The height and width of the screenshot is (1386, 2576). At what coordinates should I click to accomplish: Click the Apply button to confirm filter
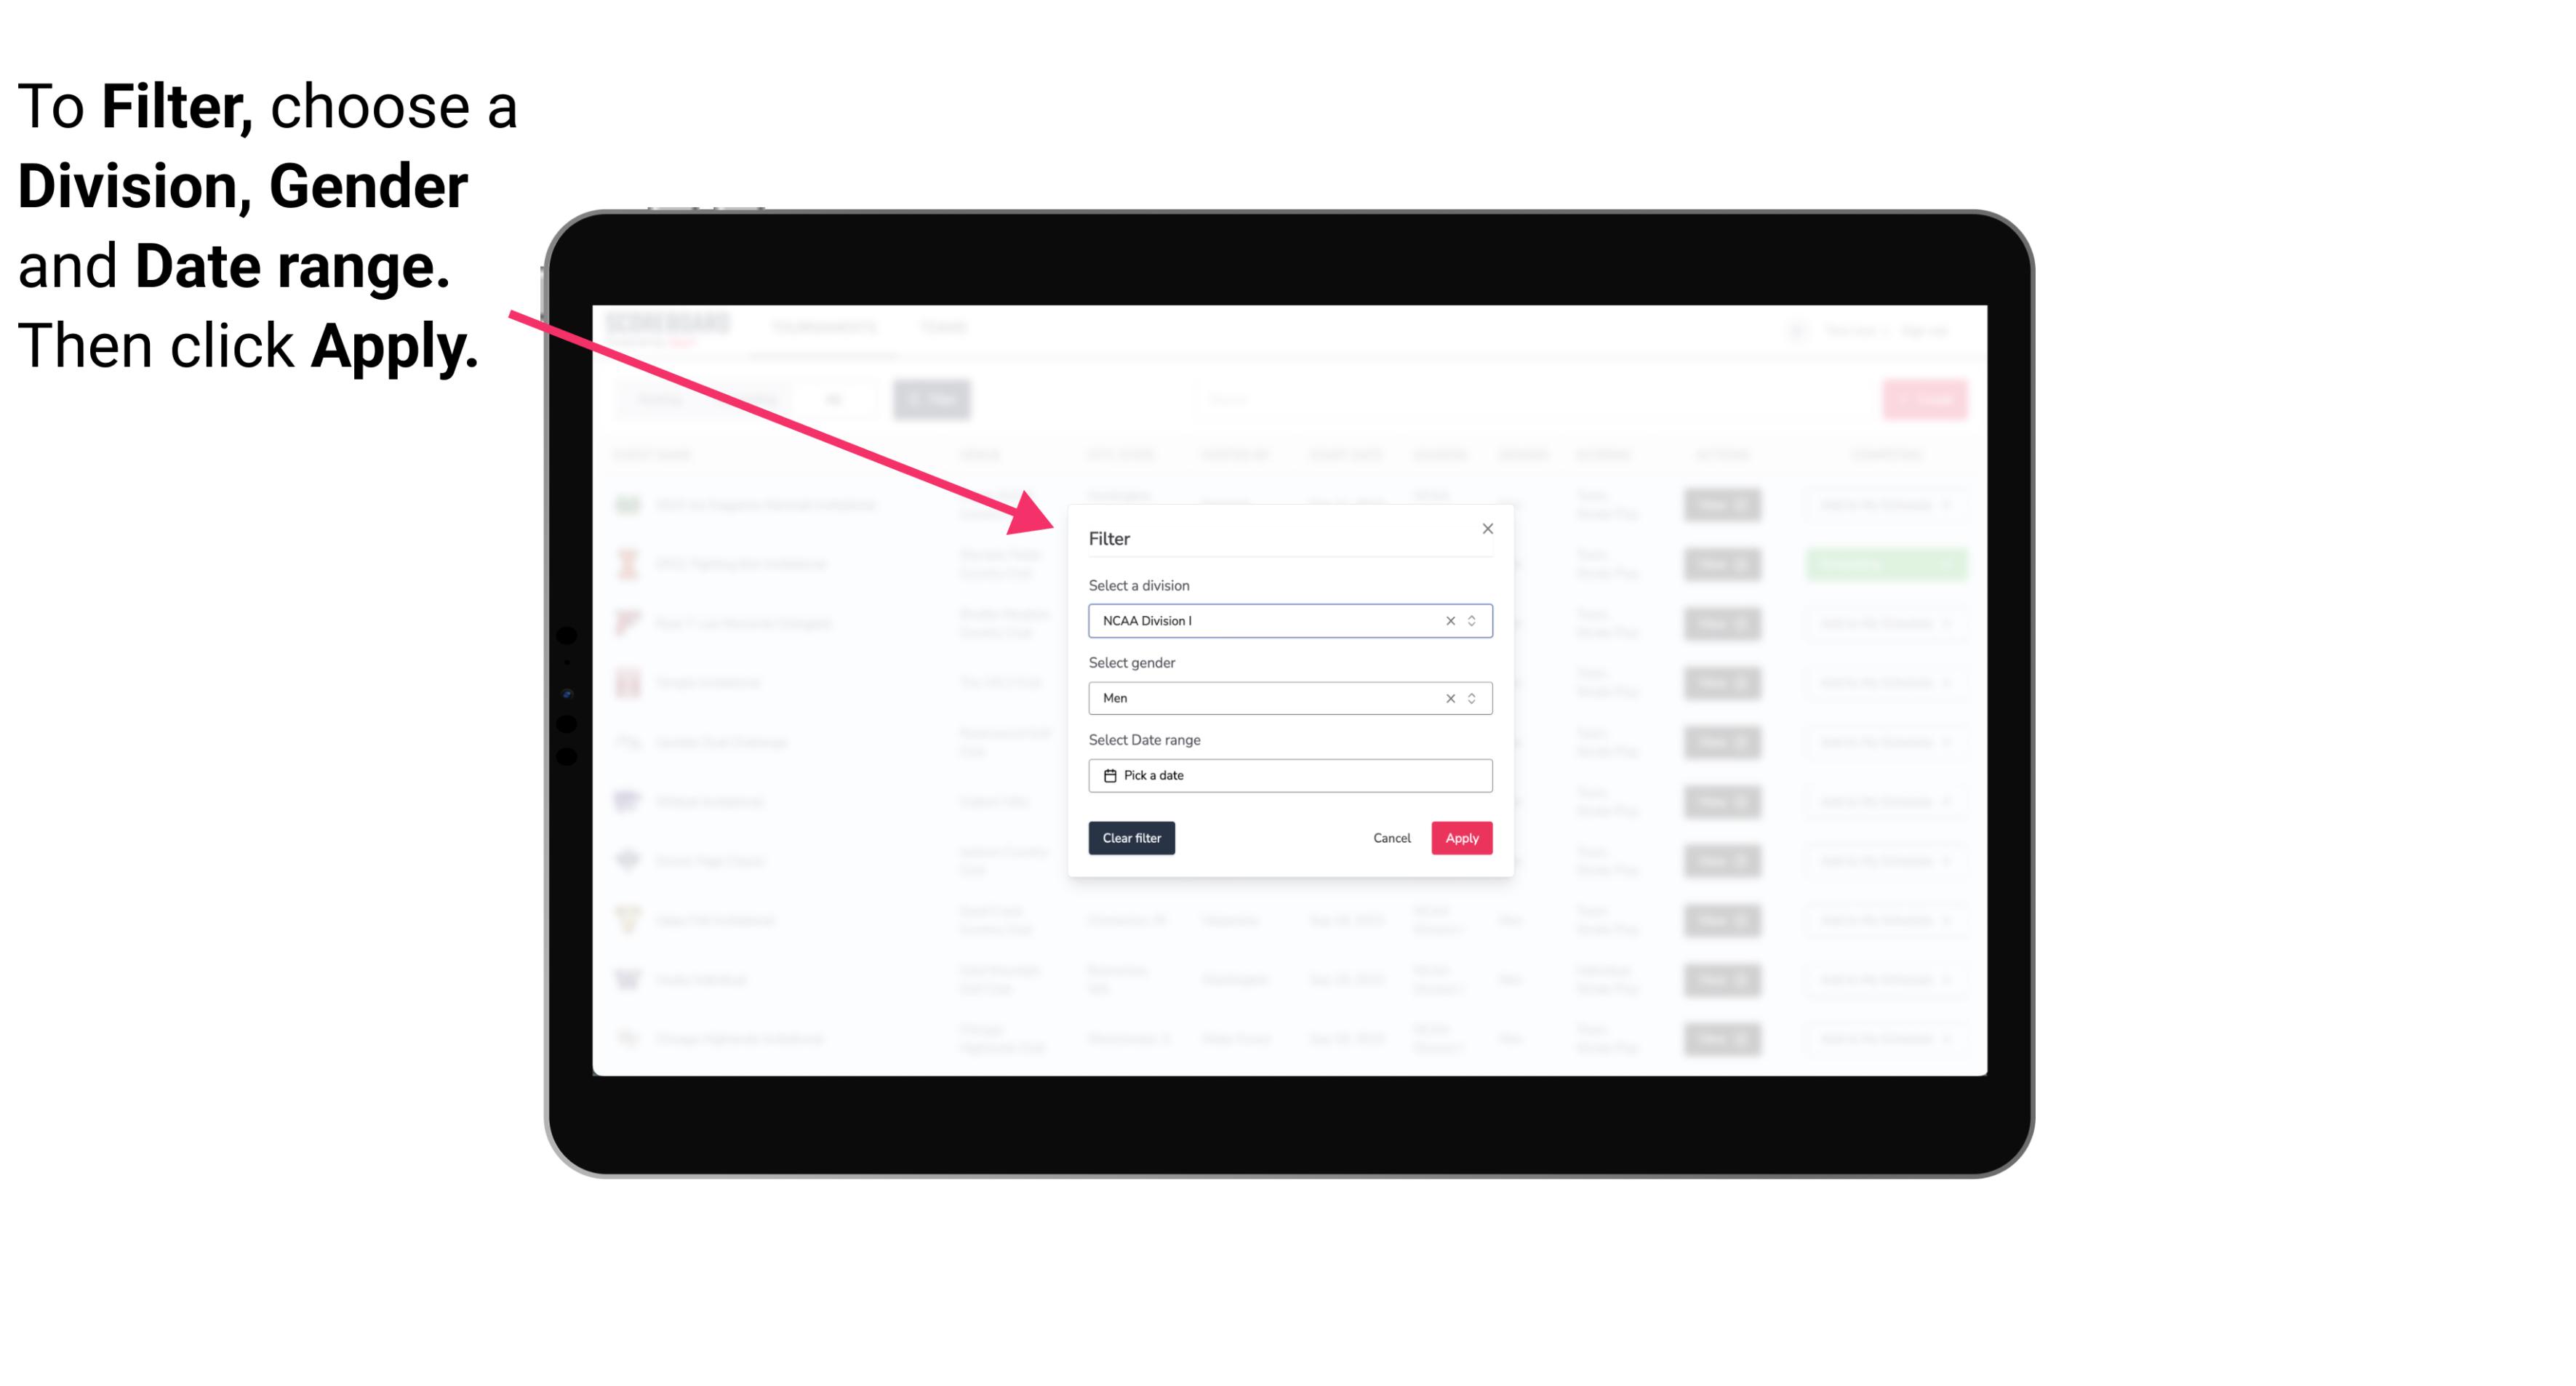pos(1461,838)
